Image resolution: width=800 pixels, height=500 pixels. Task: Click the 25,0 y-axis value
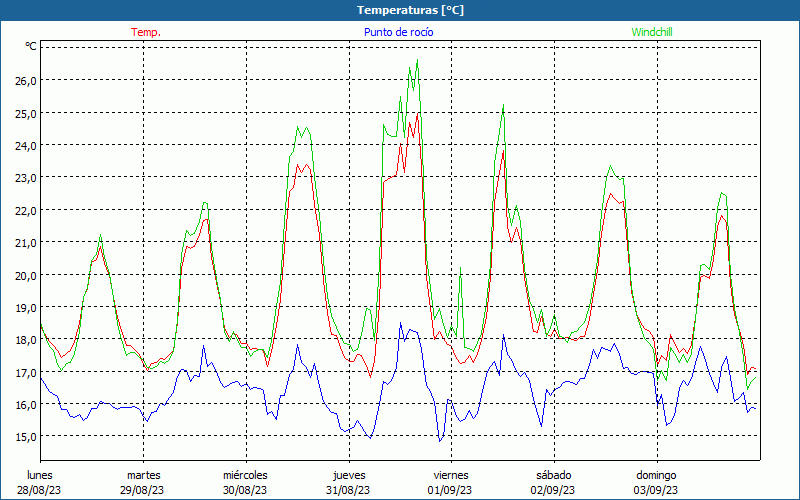pos(26,113)
